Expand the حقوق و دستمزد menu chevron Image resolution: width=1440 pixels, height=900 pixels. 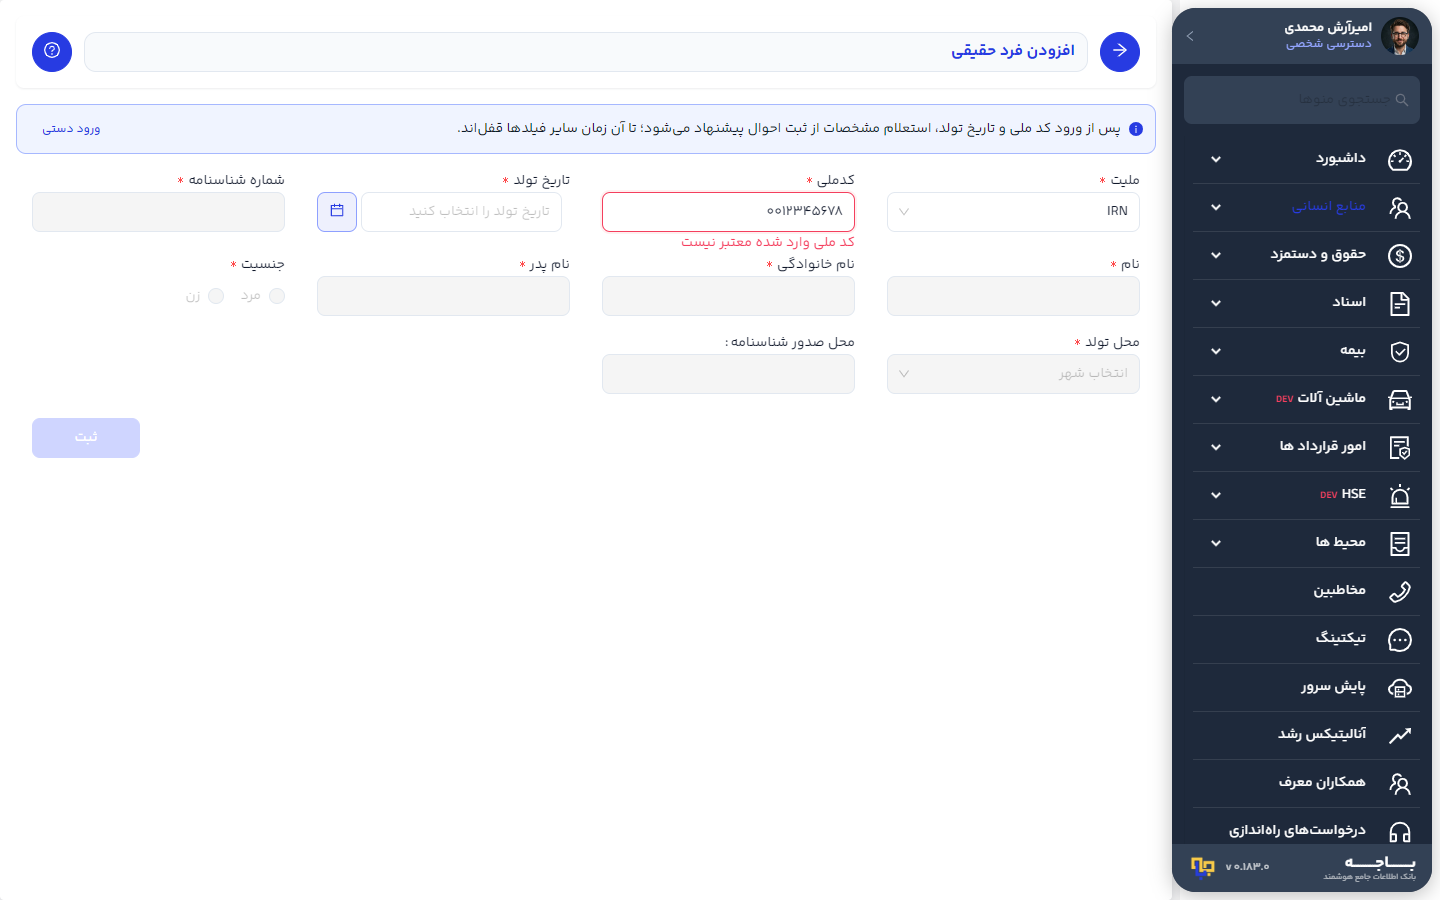[x=1216, y=256]
